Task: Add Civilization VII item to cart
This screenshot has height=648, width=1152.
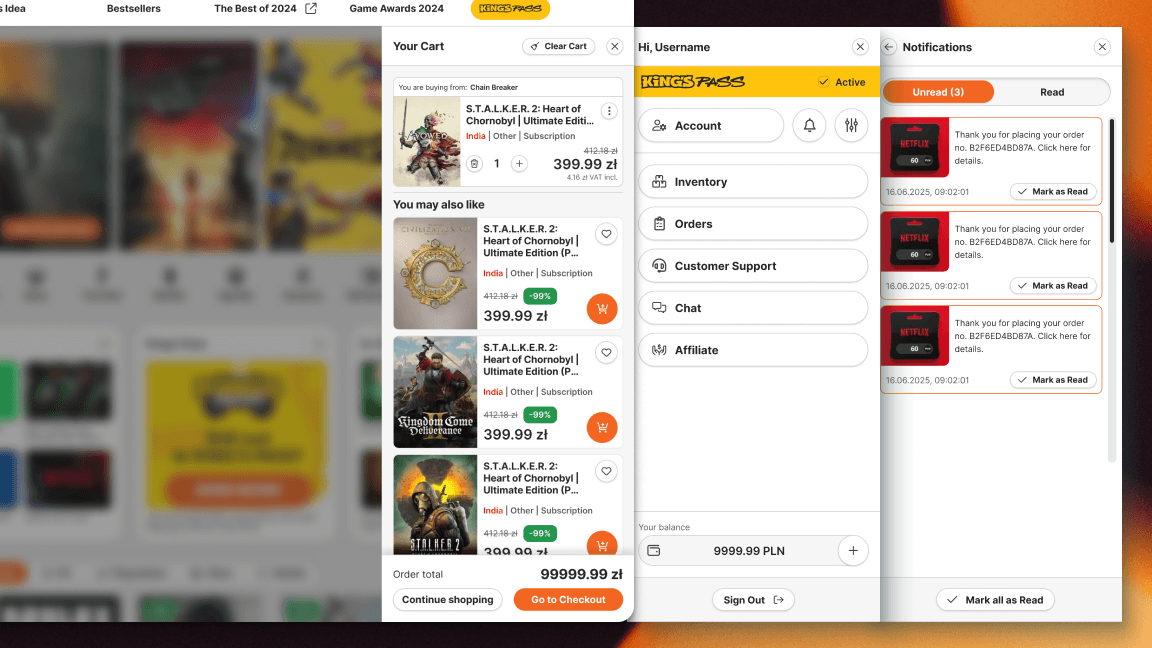Action: click(x=601, y=309)
